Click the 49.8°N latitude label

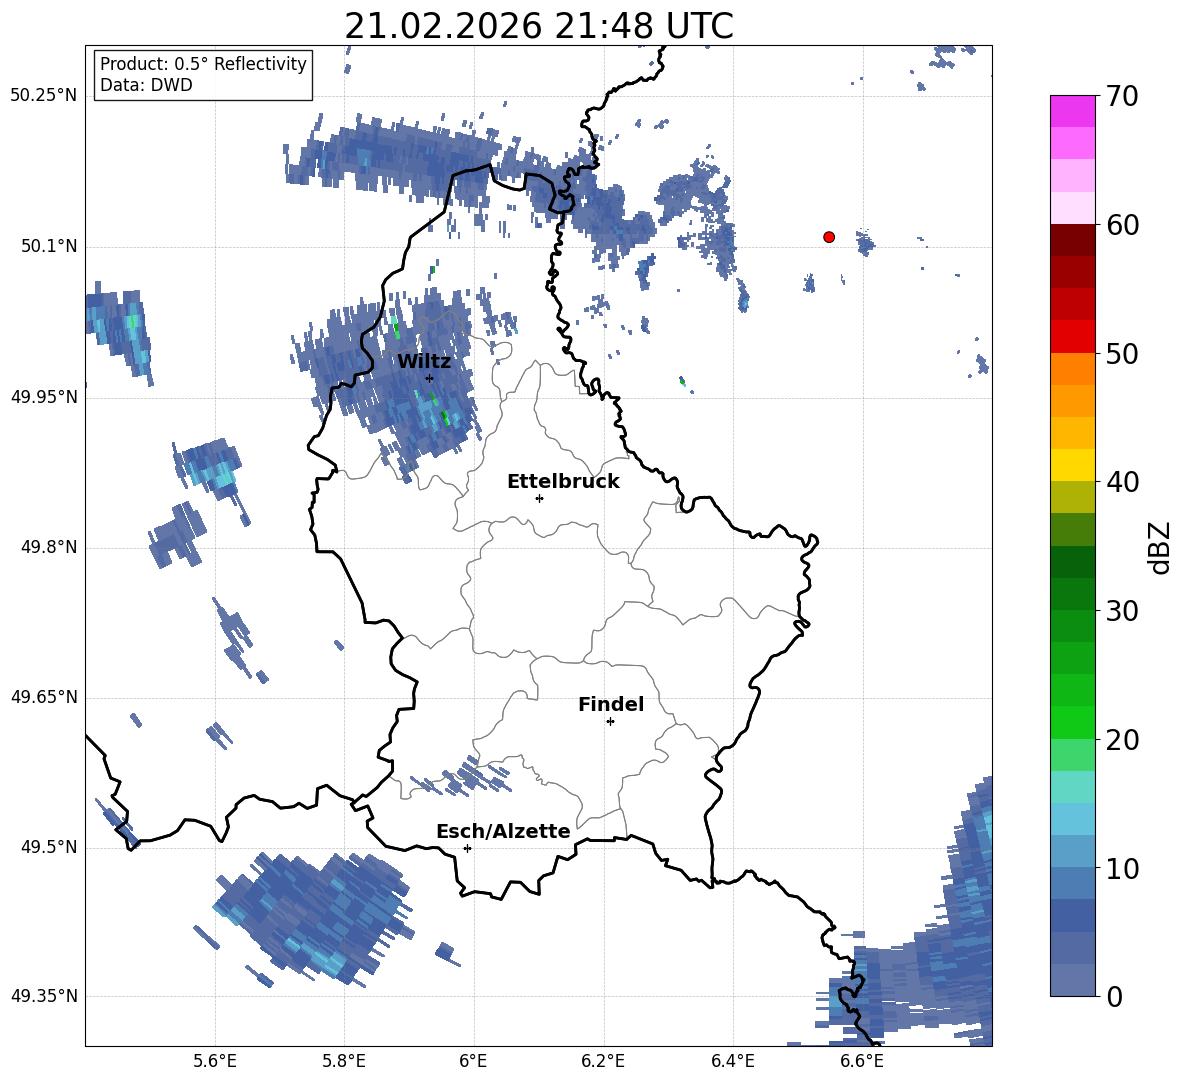click(49, 547)
